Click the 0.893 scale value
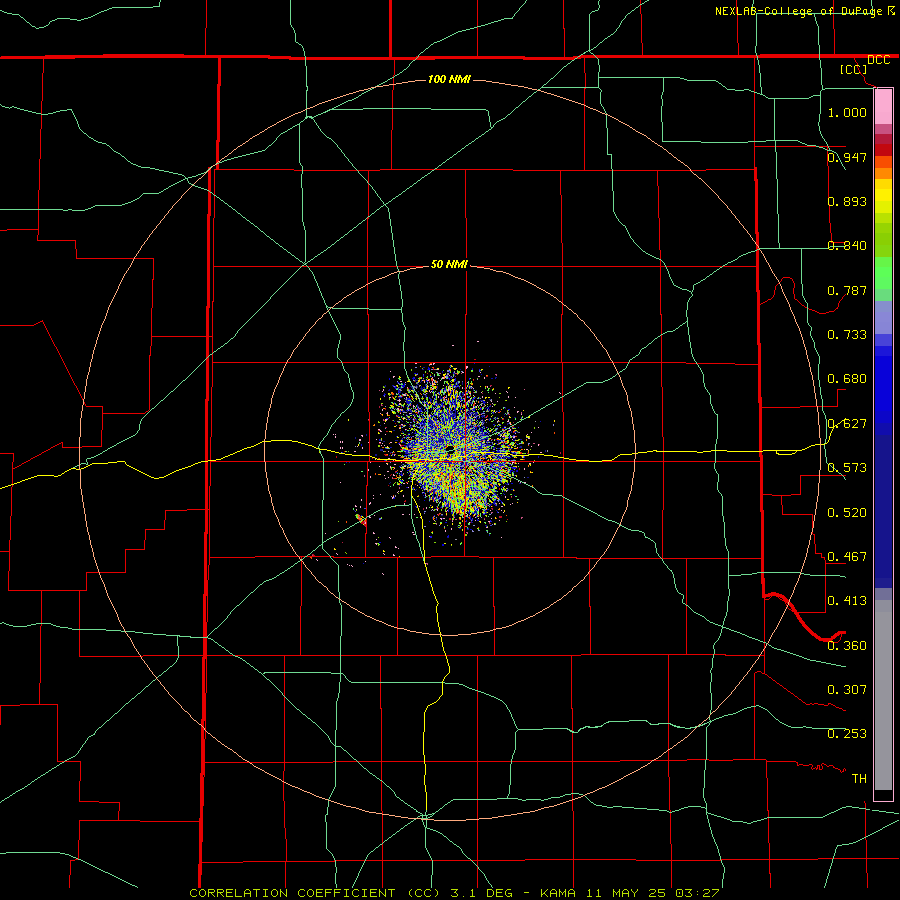Viewport: 900px width, 900px height. tap(847, 201)
